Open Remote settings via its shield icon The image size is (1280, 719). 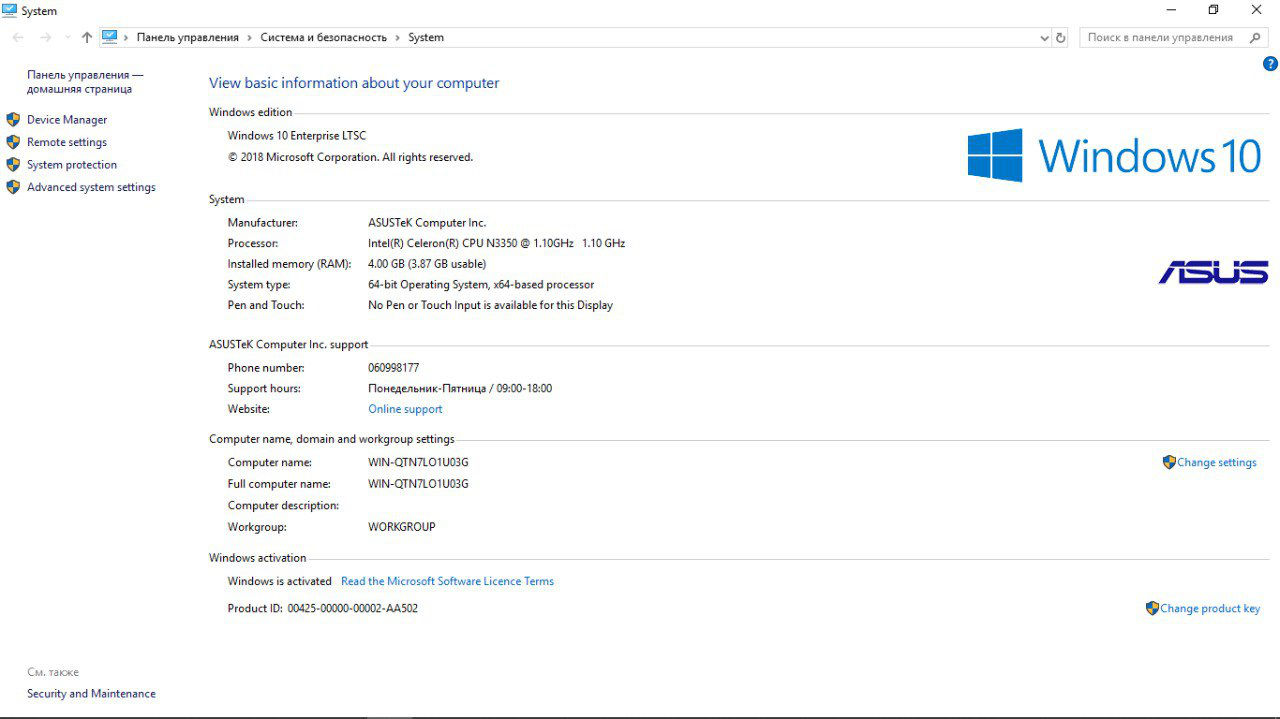[x=13, y=141]
